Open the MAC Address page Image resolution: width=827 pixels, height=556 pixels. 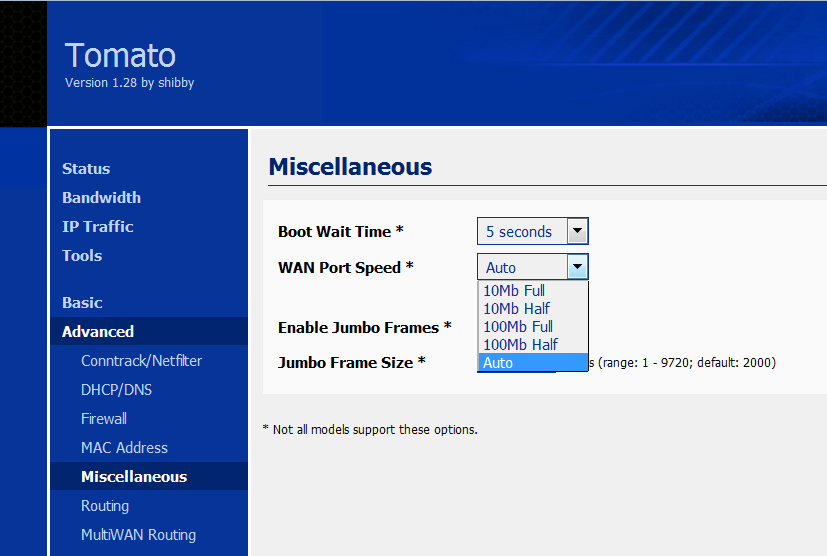pos(124,448)
